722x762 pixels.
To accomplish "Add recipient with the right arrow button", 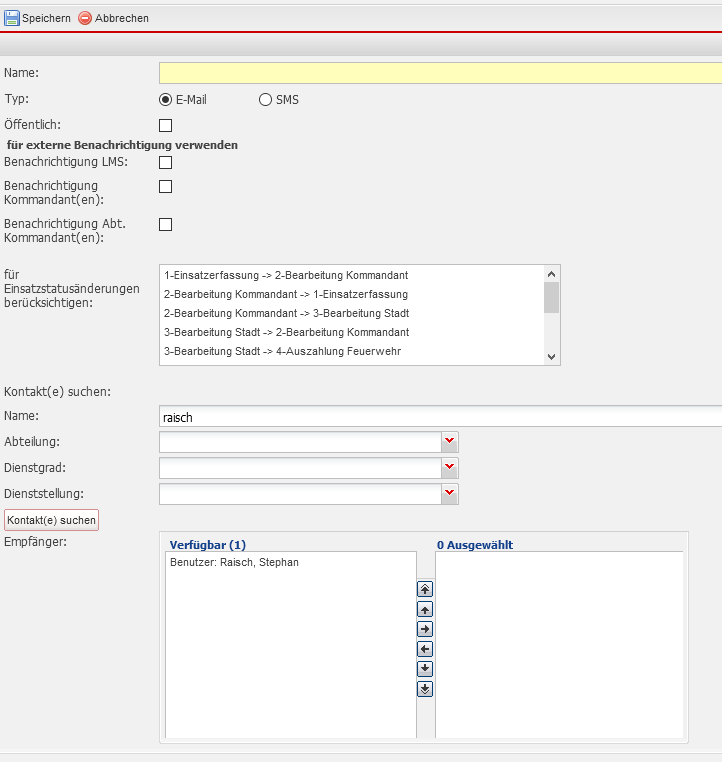I will pos(425,629).
